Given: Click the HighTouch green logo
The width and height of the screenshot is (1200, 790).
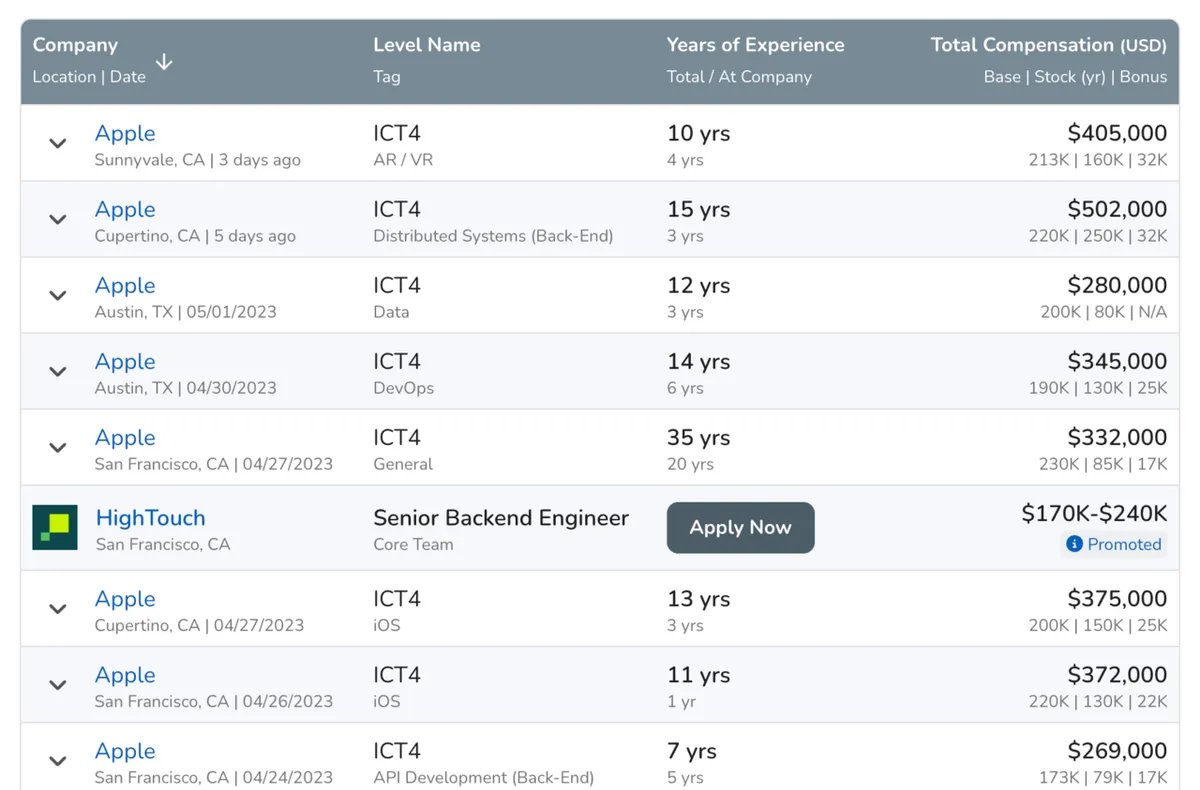Looking at the screenshot, I should click(55, 528).
